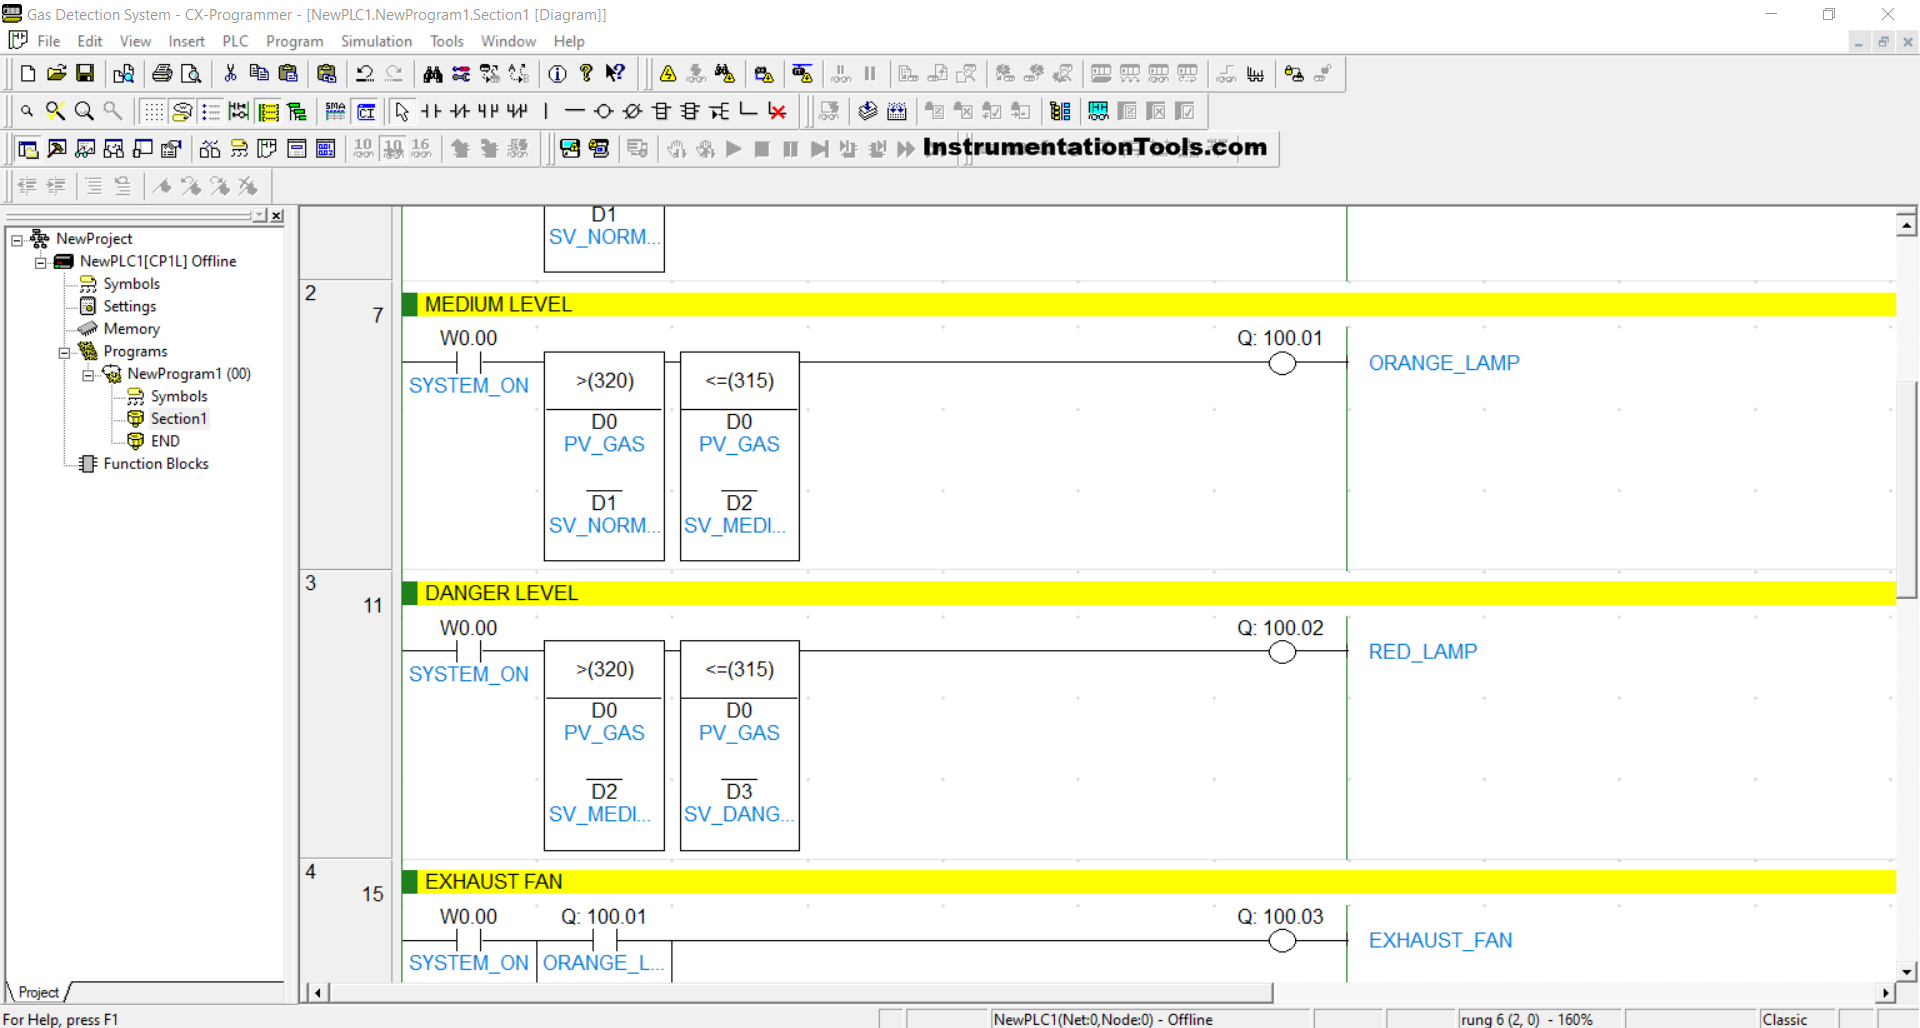Screen dimensions: 1920x1028
Task: Click the Find binoculars icon
Action: (432, 73)
